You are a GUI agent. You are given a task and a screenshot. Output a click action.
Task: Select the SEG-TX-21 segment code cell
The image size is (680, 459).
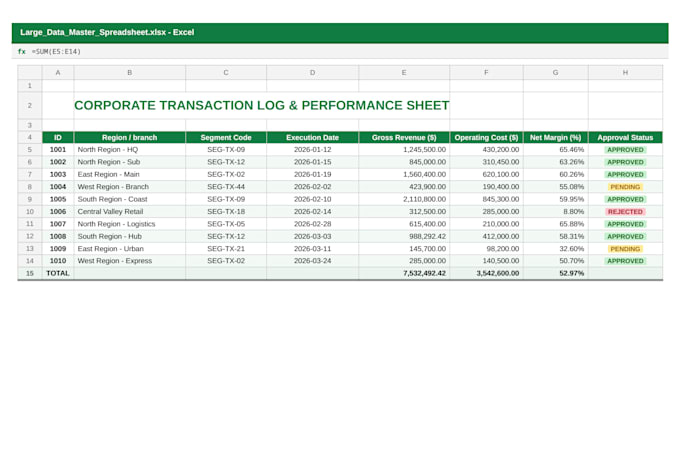coord(226,249)
